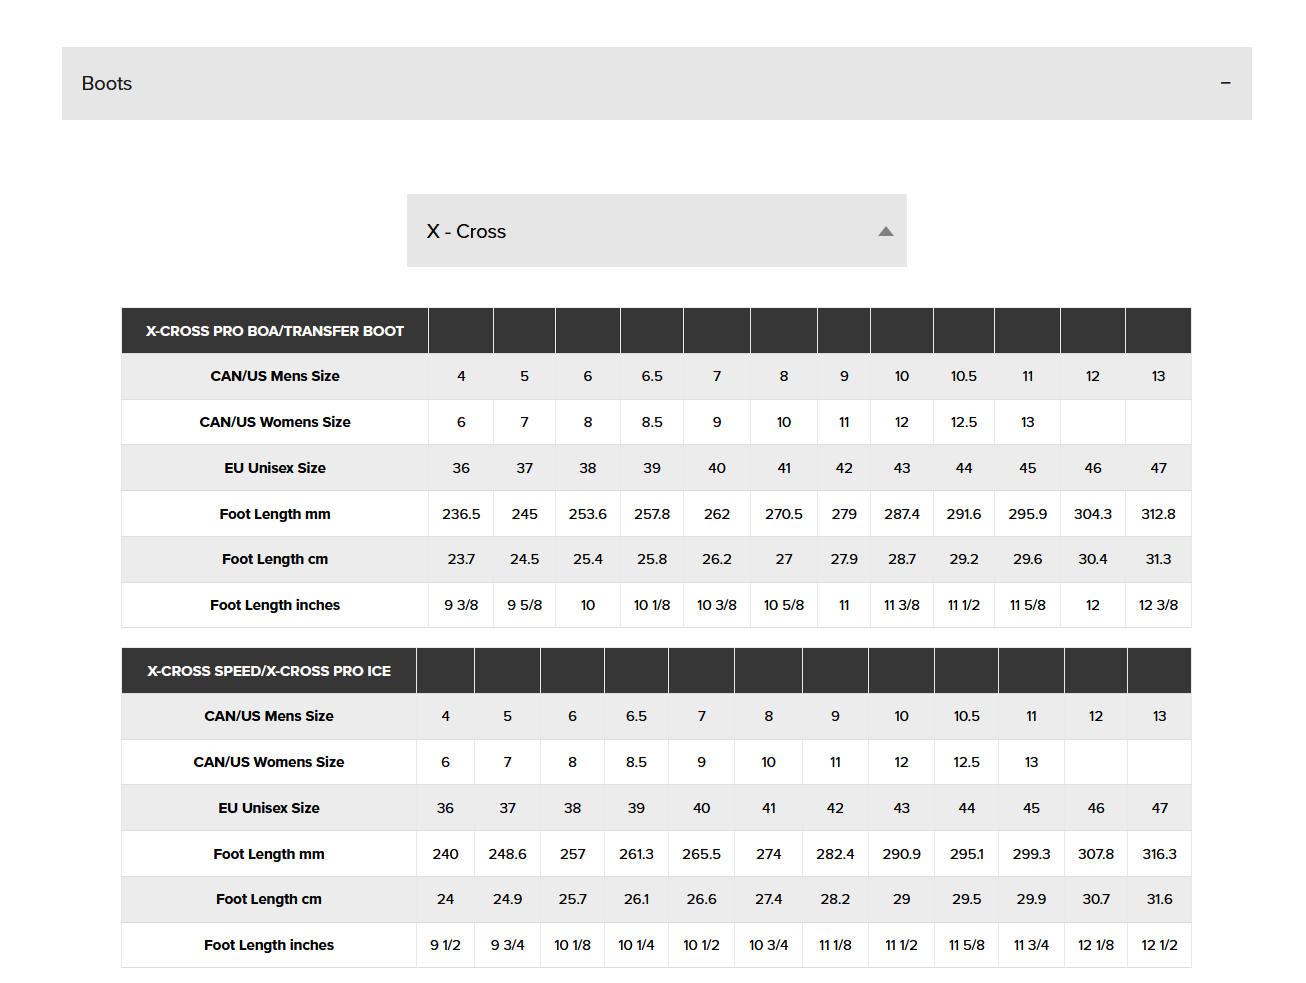Select the 295.9 mm cell
The image size is (1306, 983).
1028,514
